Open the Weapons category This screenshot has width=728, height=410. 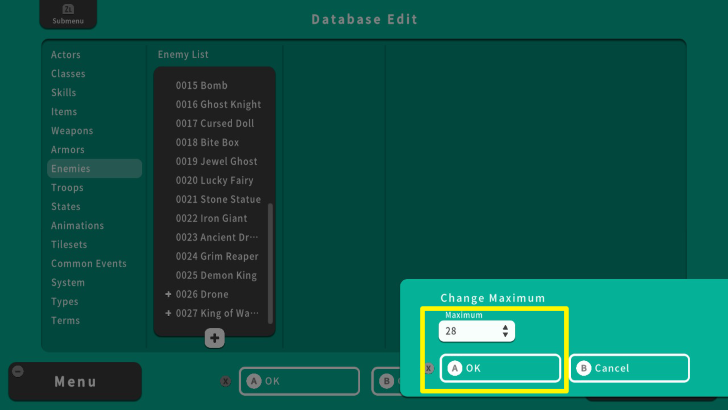[72, 131]
